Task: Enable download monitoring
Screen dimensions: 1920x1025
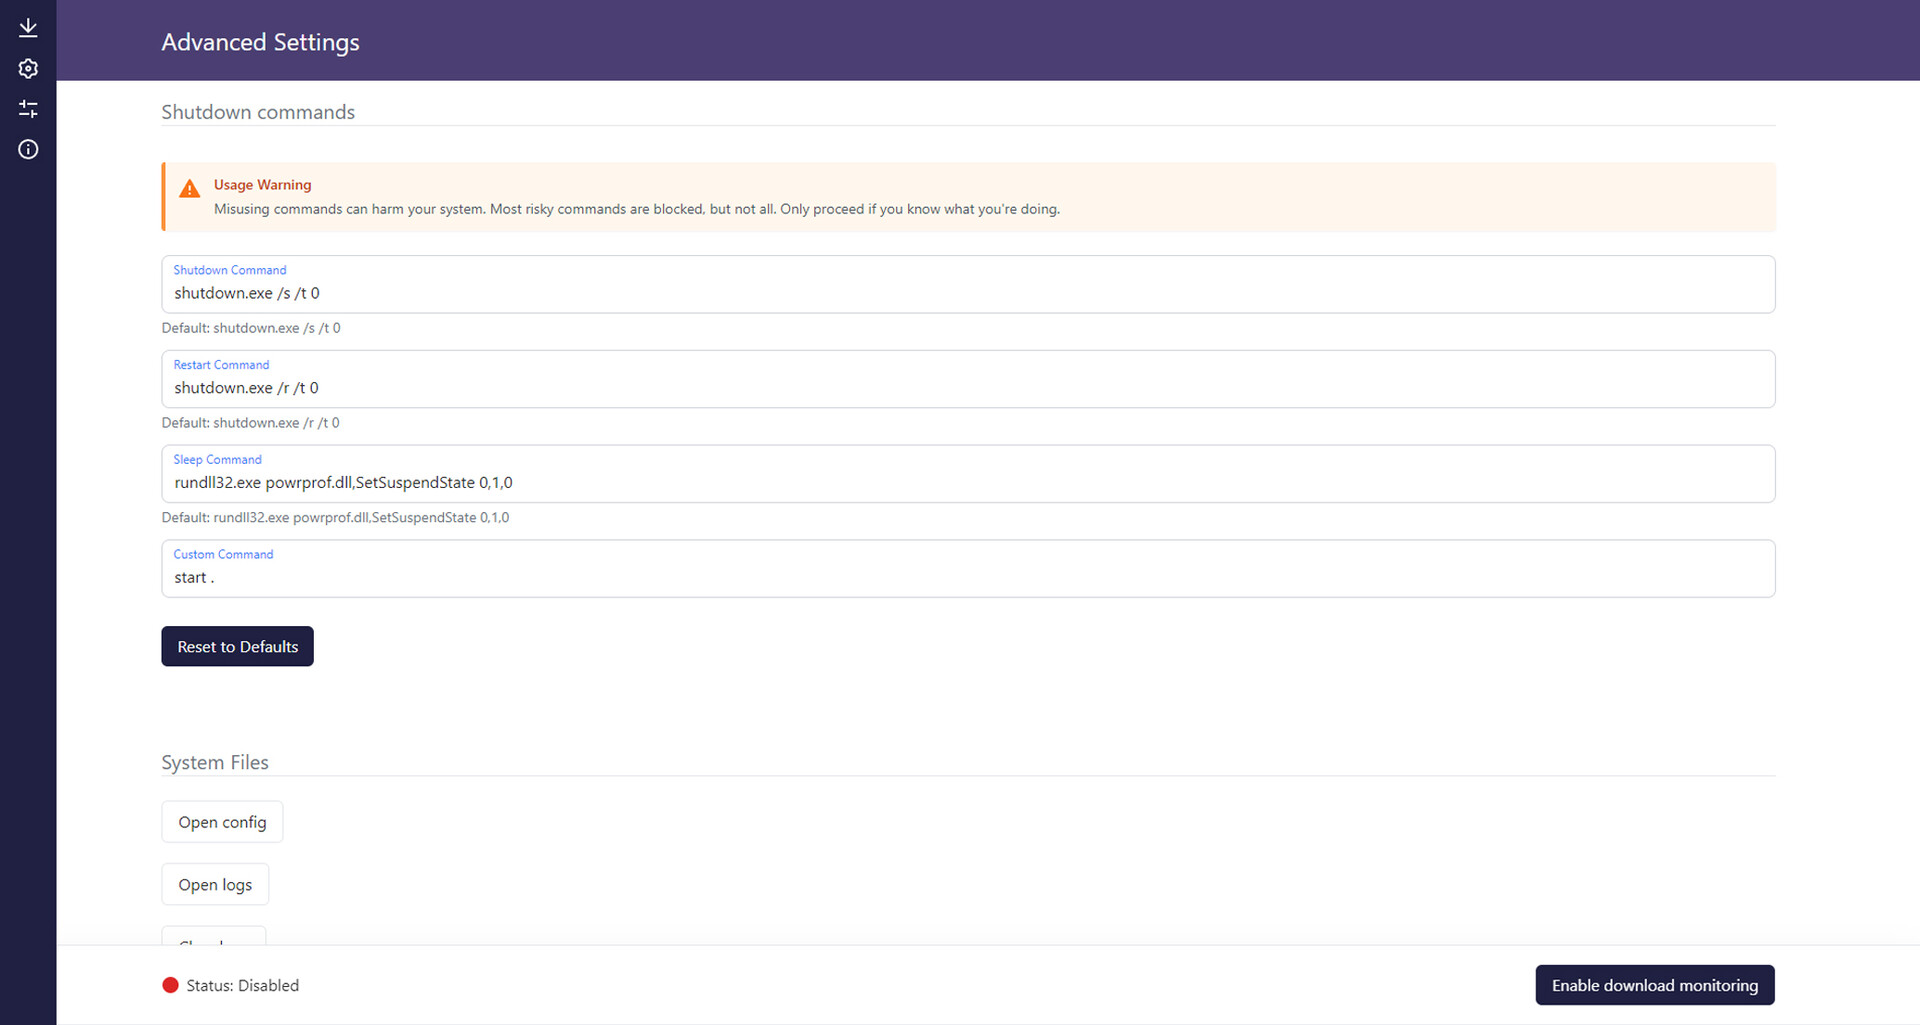Action: click(x=1654, y=985)
